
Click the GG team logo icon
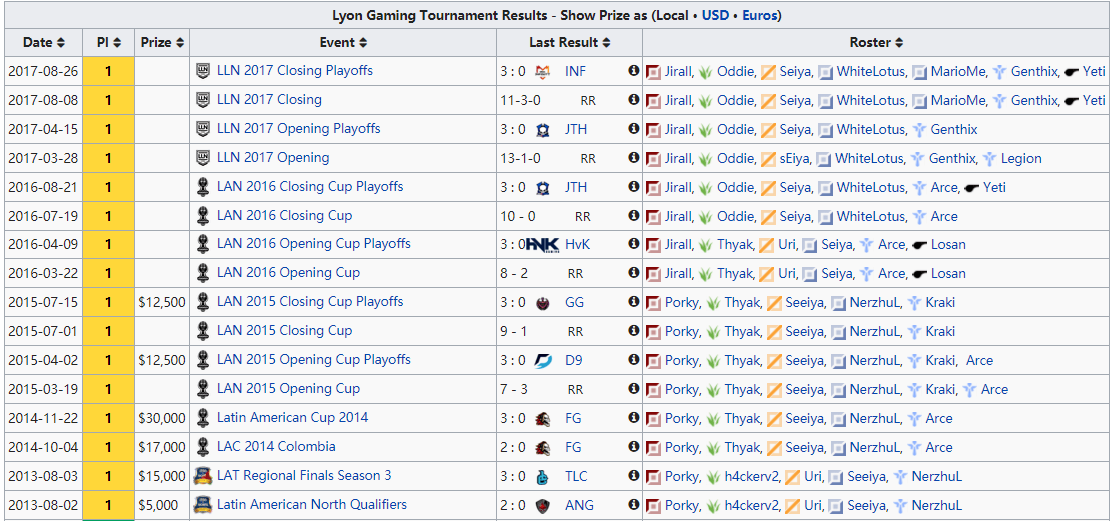pyautogui.click(x=542, y=303)
